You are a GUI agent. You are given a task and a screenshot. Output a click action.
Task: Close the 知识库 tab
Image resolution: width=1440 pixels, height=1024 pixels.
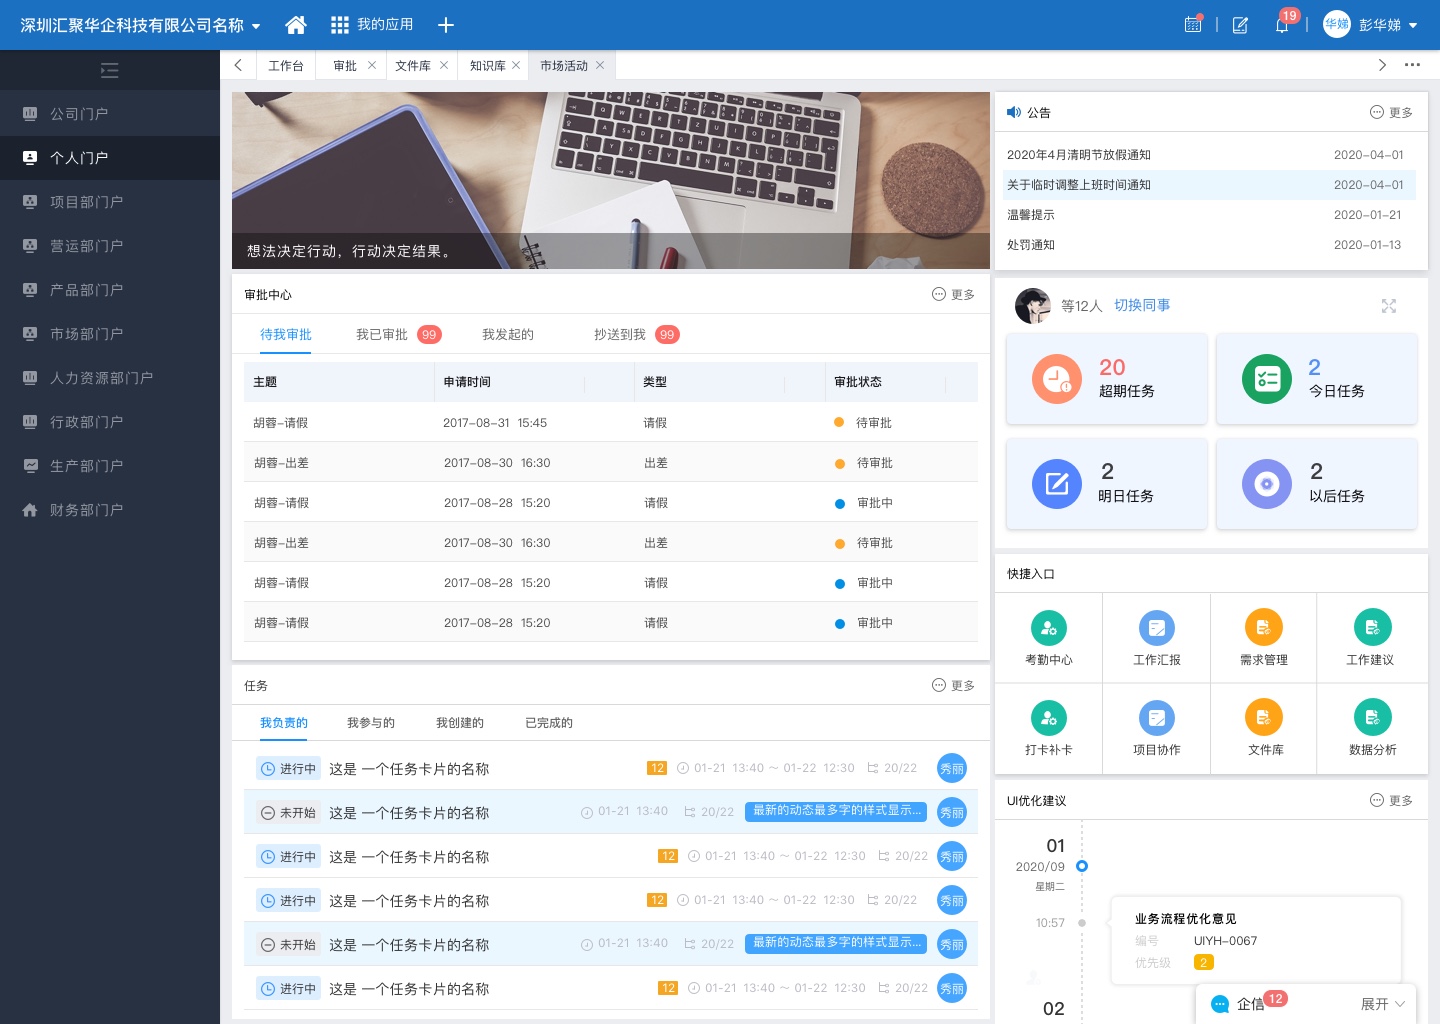tap(517, 65)
